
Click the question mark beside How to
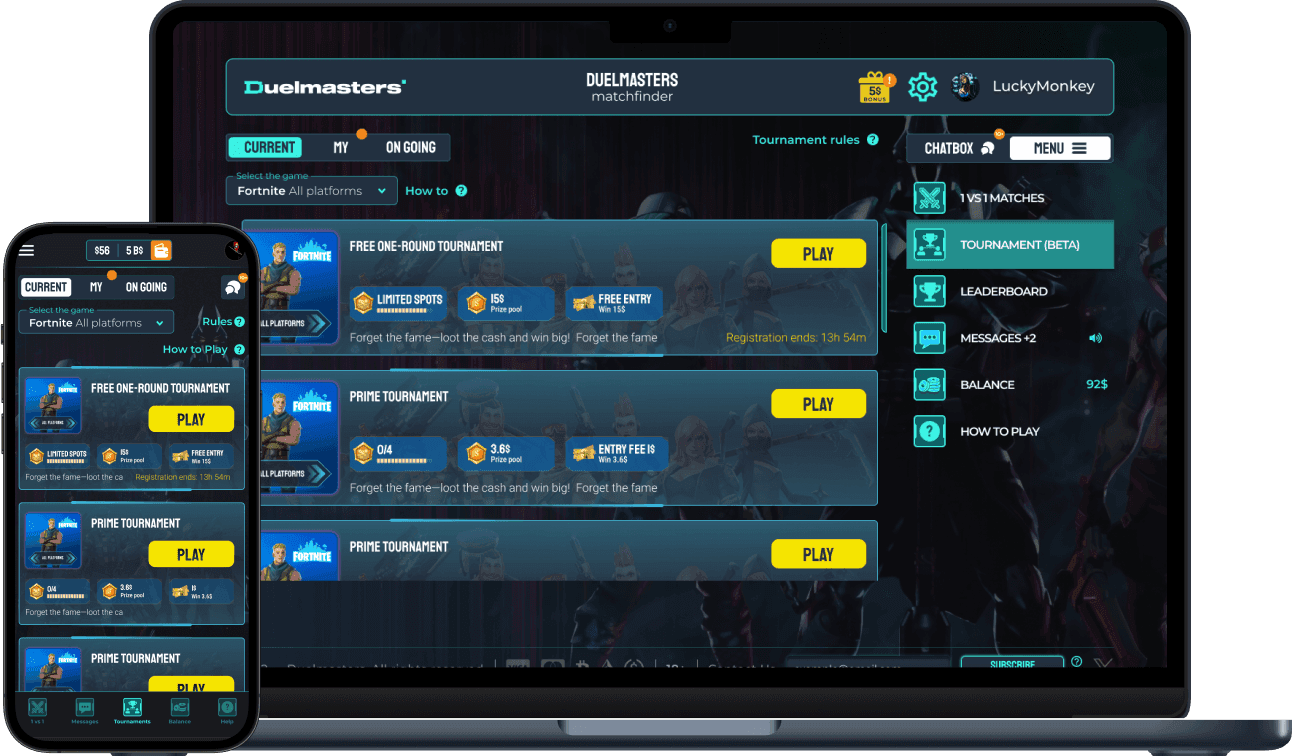tap(461, 191)
